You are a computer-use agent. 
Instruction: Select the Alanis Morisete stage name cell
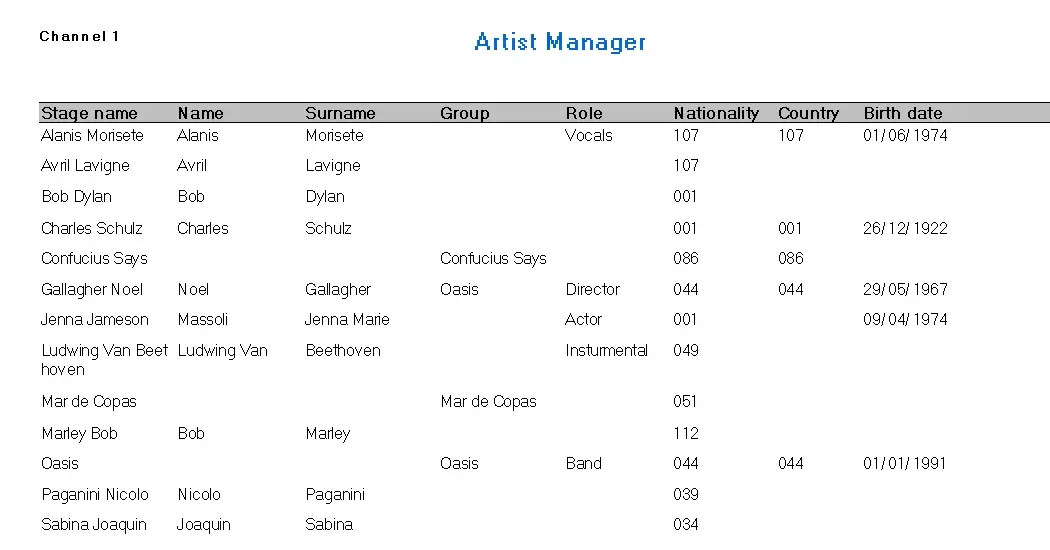pyautogui.click(x=92, y=135)
